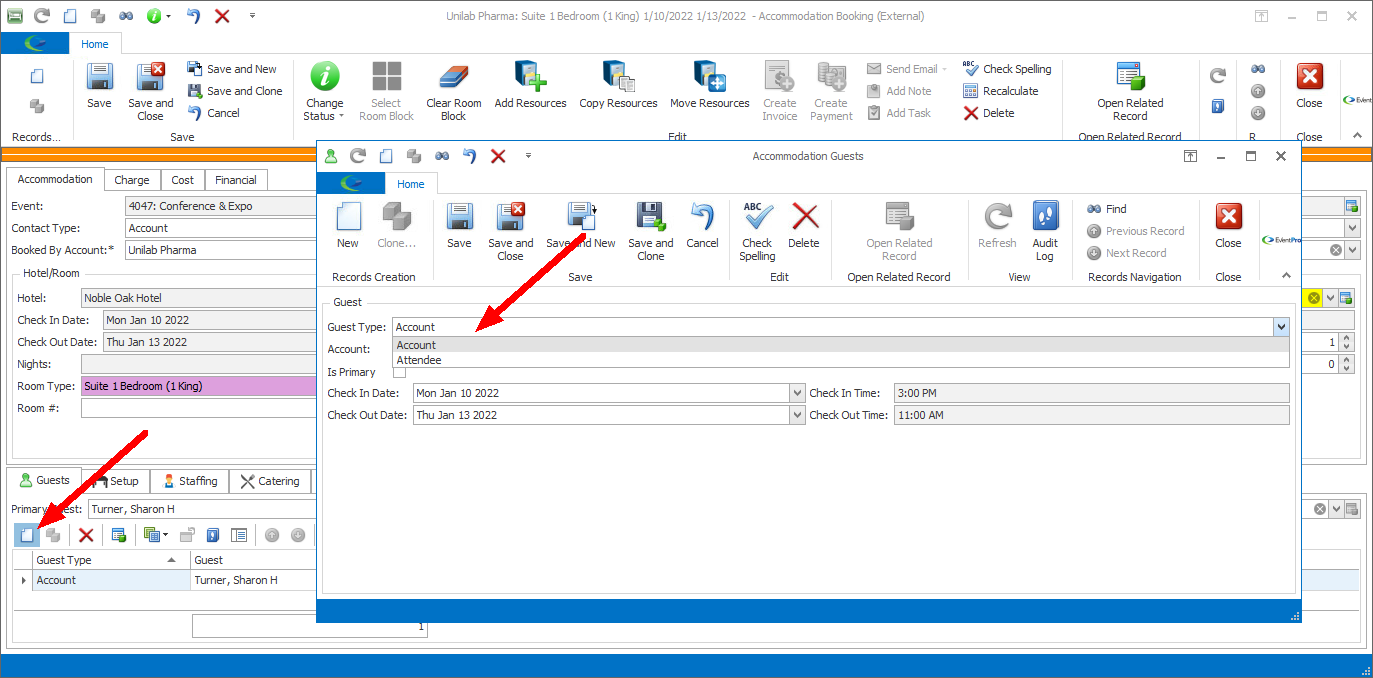Click the undo icon in the main title bar
Image resolution: width=1373 pixels, height=678 pixels.
pyautogui.click(x=194, y=16)
